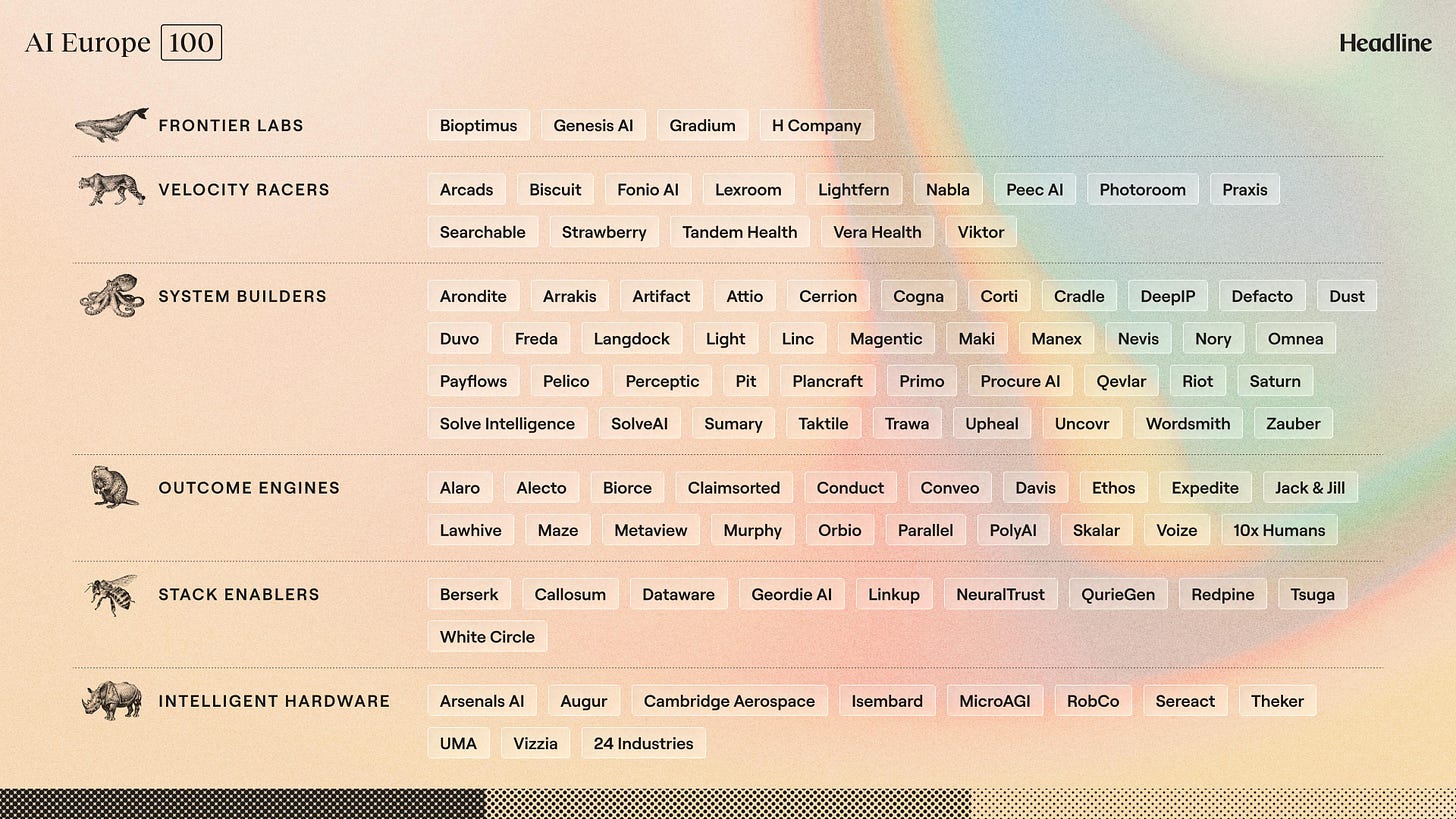Select the Vizzia chip
This screenshot has width=1456, height=819.
click(x=535, y=743)
